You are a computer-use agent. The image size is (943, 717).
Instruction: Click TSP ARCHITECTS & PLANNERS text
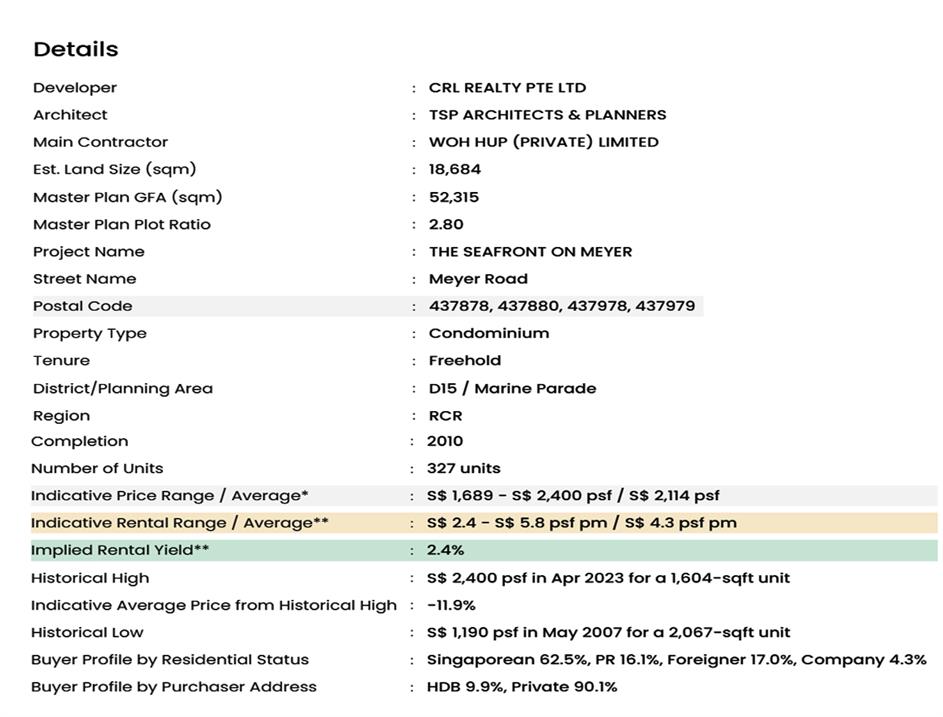pos(547,115)
